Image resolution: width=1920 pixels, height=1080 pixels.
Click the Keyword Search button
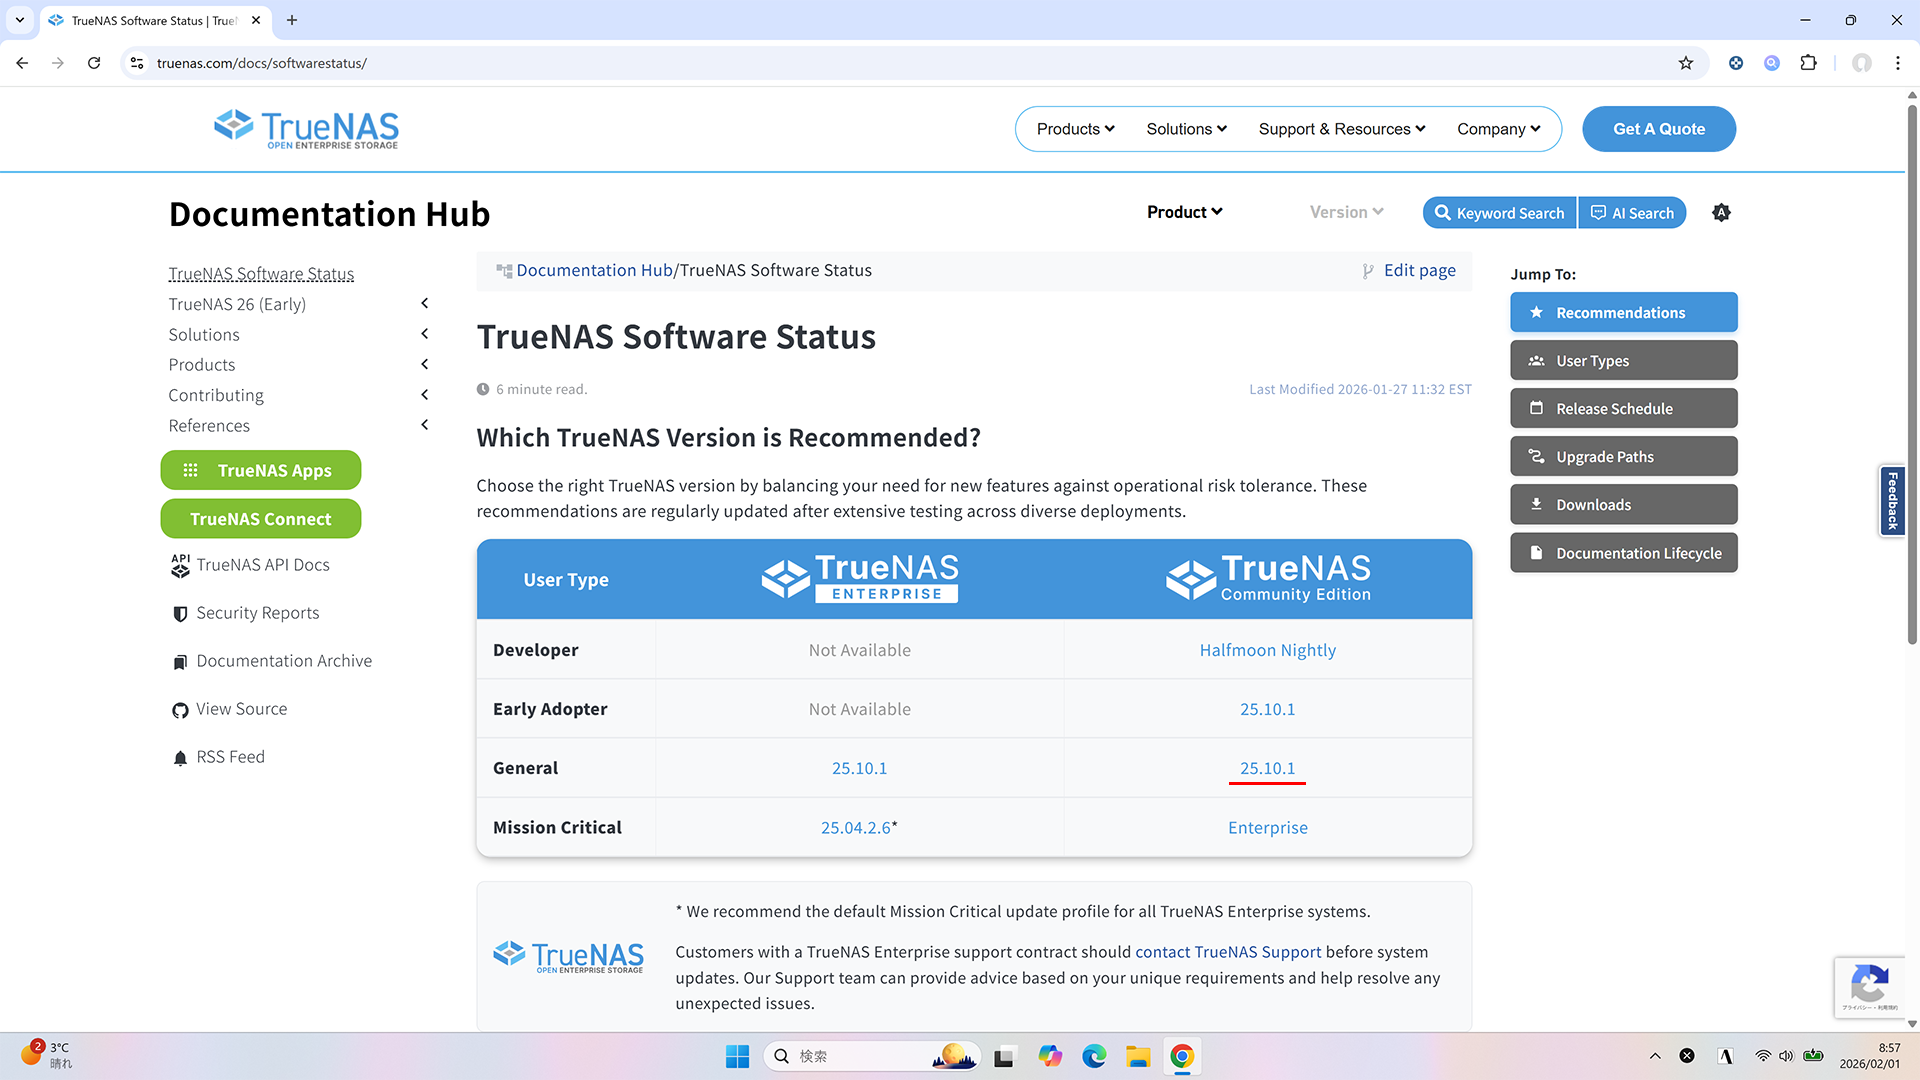coord(1499,213)
